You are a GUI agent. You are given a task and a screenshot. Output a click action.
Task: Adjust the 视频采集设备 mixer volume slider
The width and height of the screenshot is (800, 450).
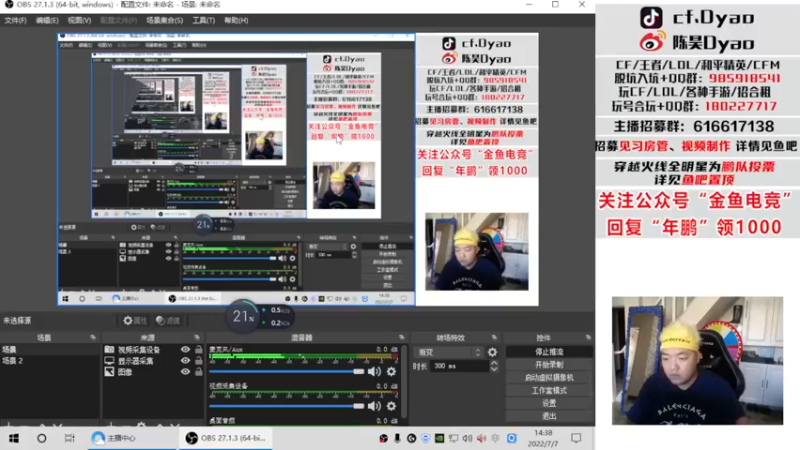click(x=287, y=406)
